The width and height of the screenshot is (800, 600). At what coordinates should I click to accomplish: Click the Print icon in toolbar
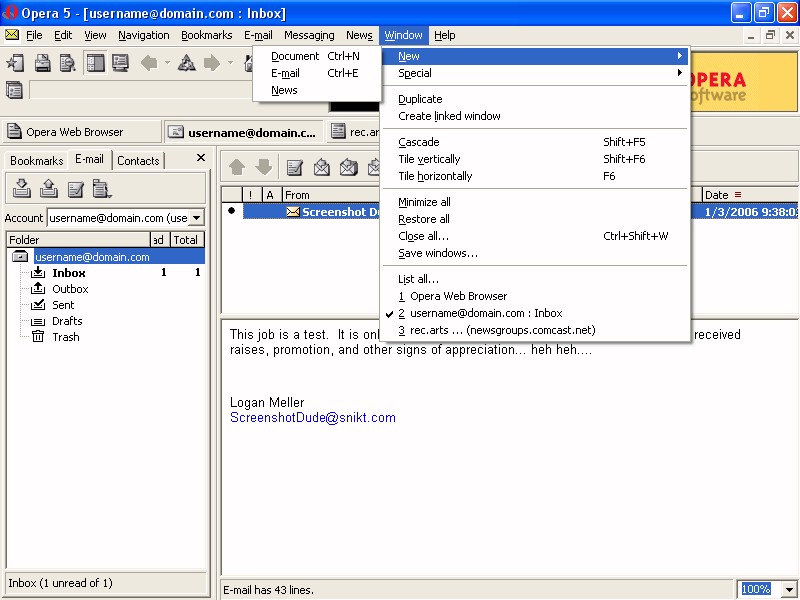(42, 63)
